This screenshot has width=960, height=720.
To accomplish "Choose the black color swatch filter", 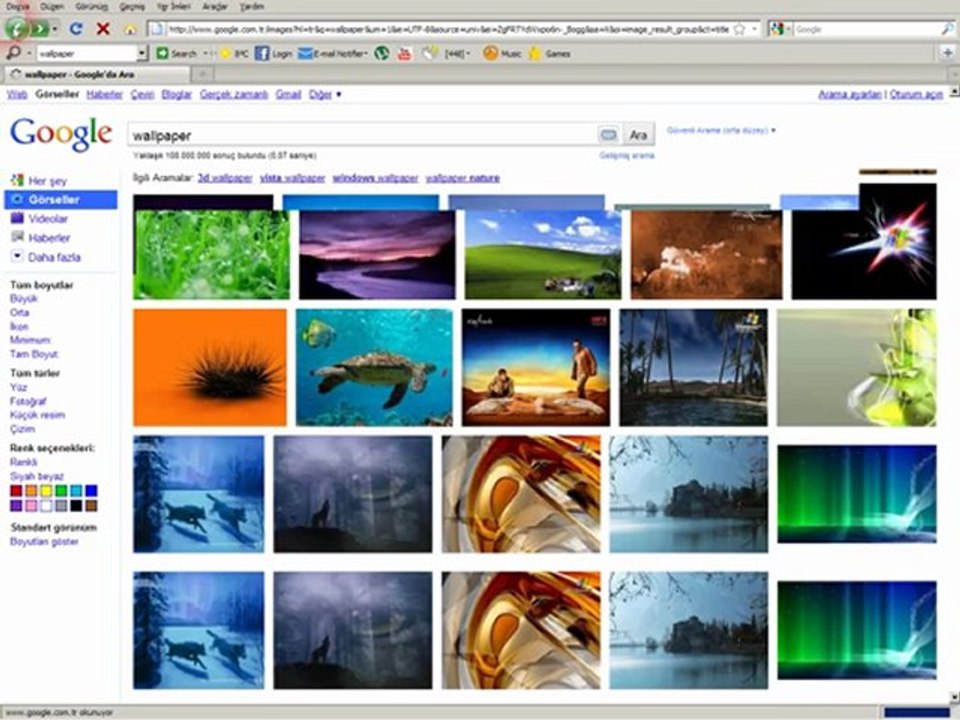I will 76,506.
